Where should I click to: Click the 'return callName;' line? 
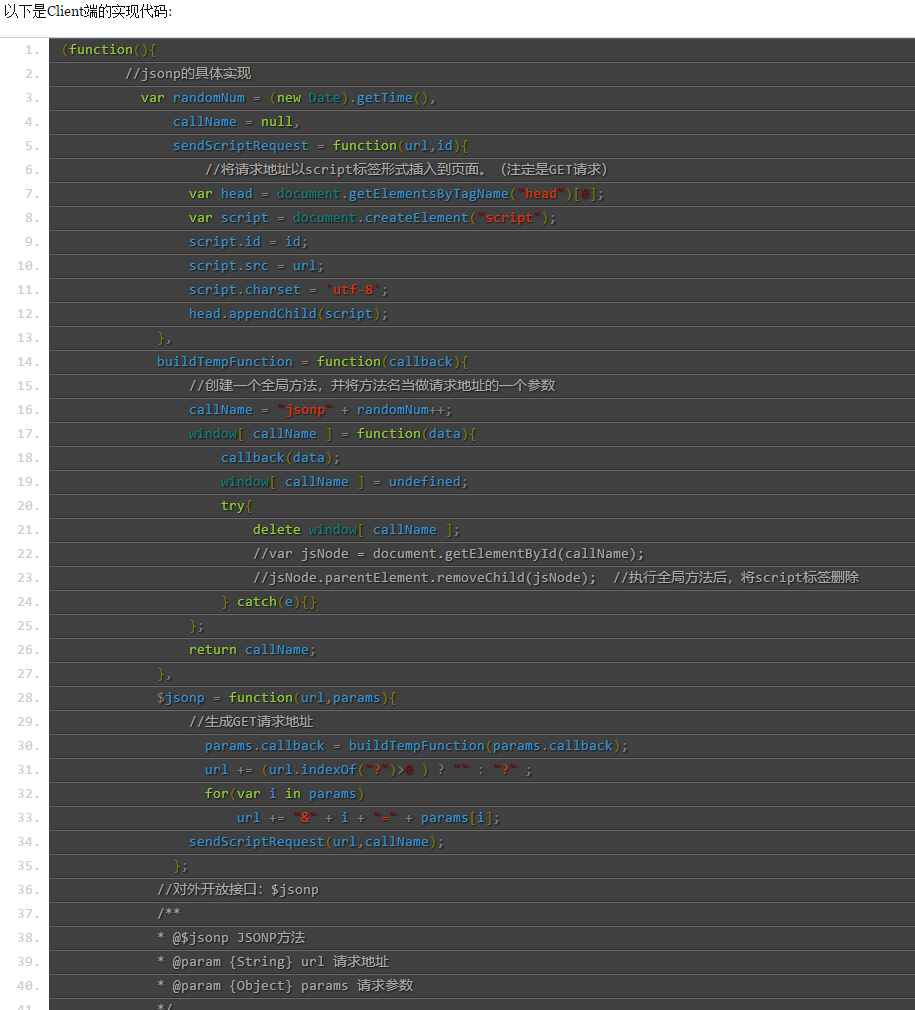[252, 650]
